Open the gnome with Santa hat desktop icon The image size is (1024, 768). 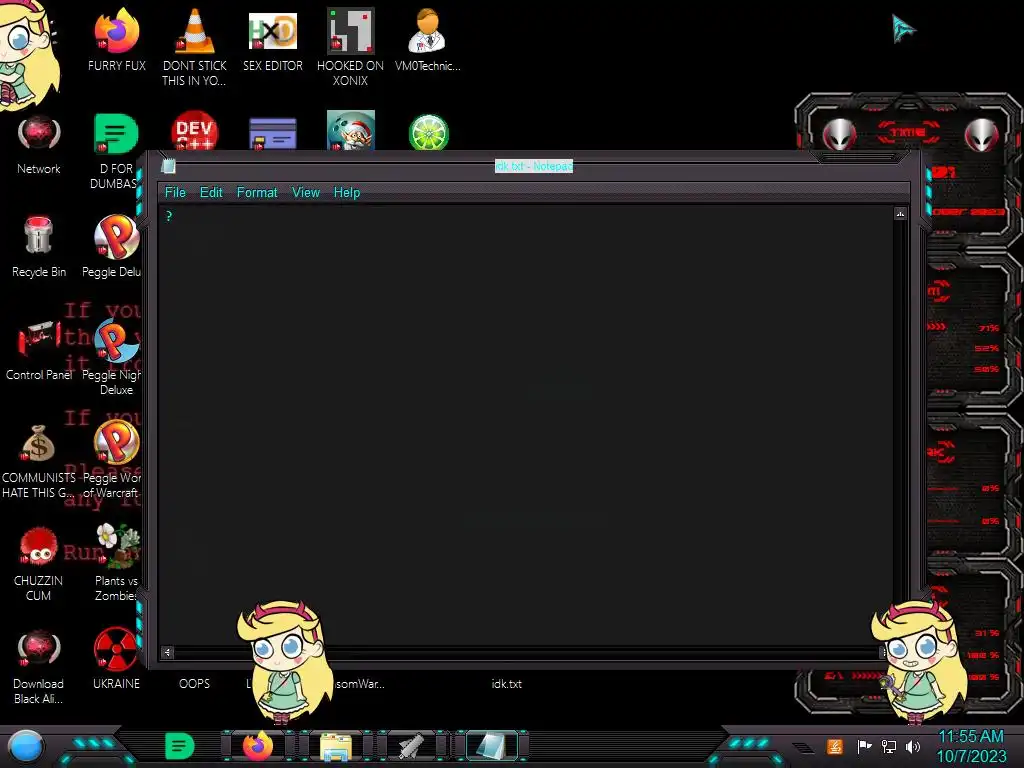point(351,131)
